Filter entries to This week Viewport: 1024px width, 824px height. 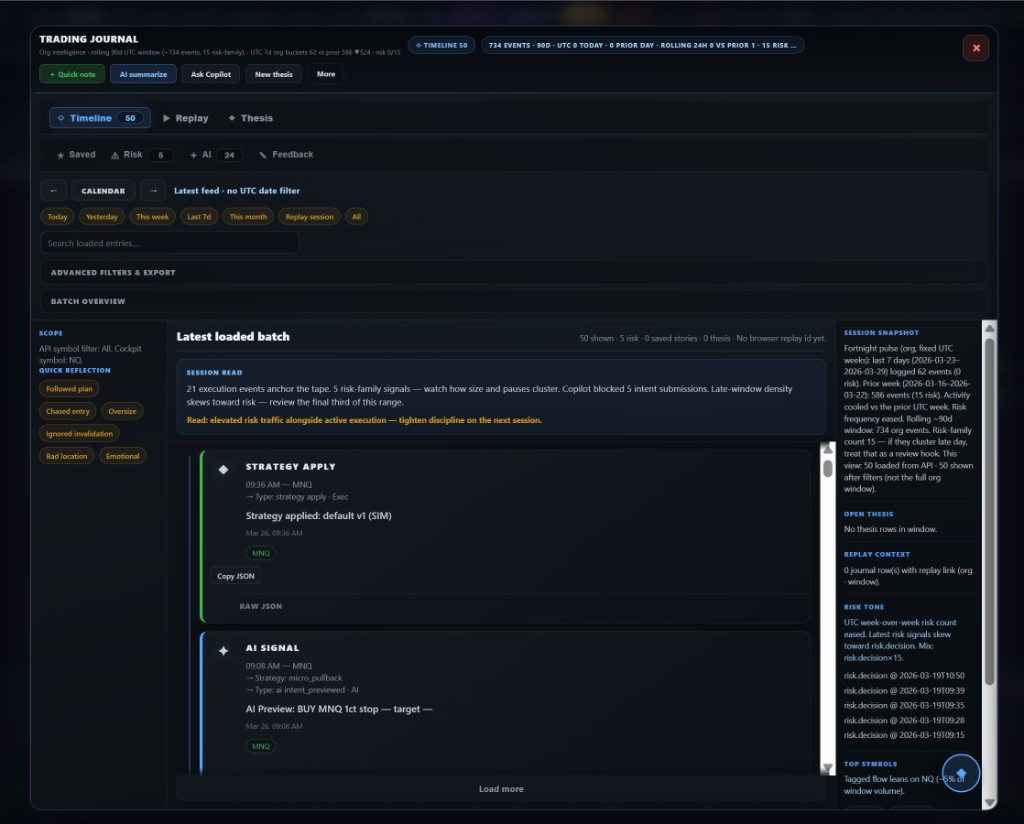click(x=152, y=217)
